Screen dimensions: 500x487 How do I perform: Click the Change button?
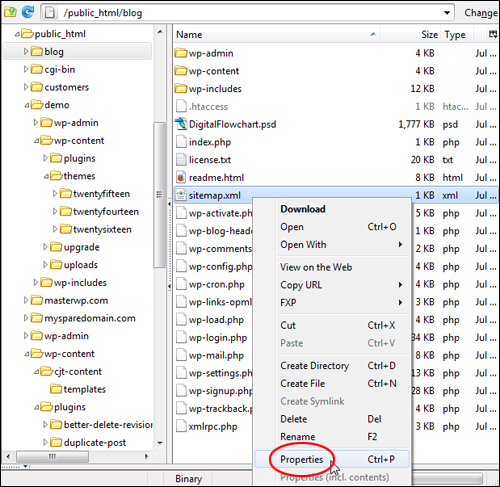tap(480, 13)
